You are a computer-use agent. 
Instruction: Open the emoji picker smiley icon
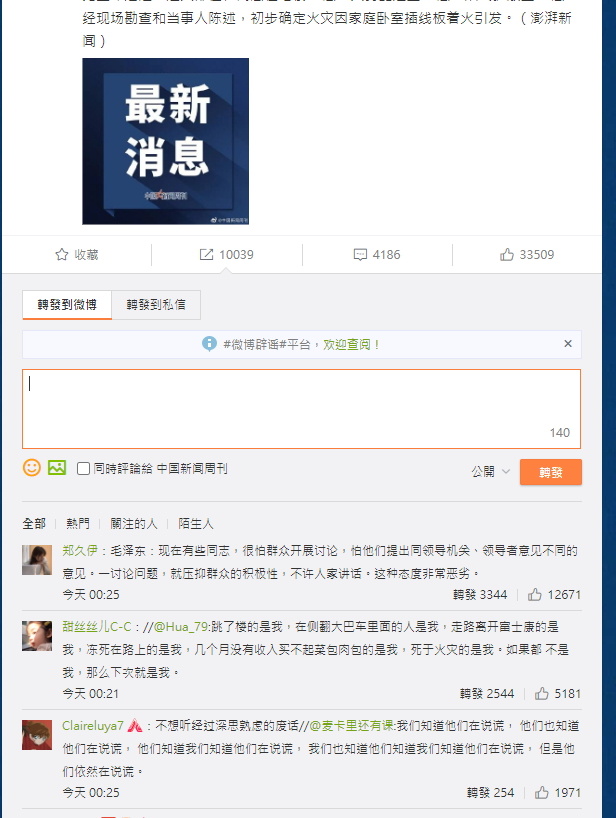pyautogui.click(x=31, y=467)
